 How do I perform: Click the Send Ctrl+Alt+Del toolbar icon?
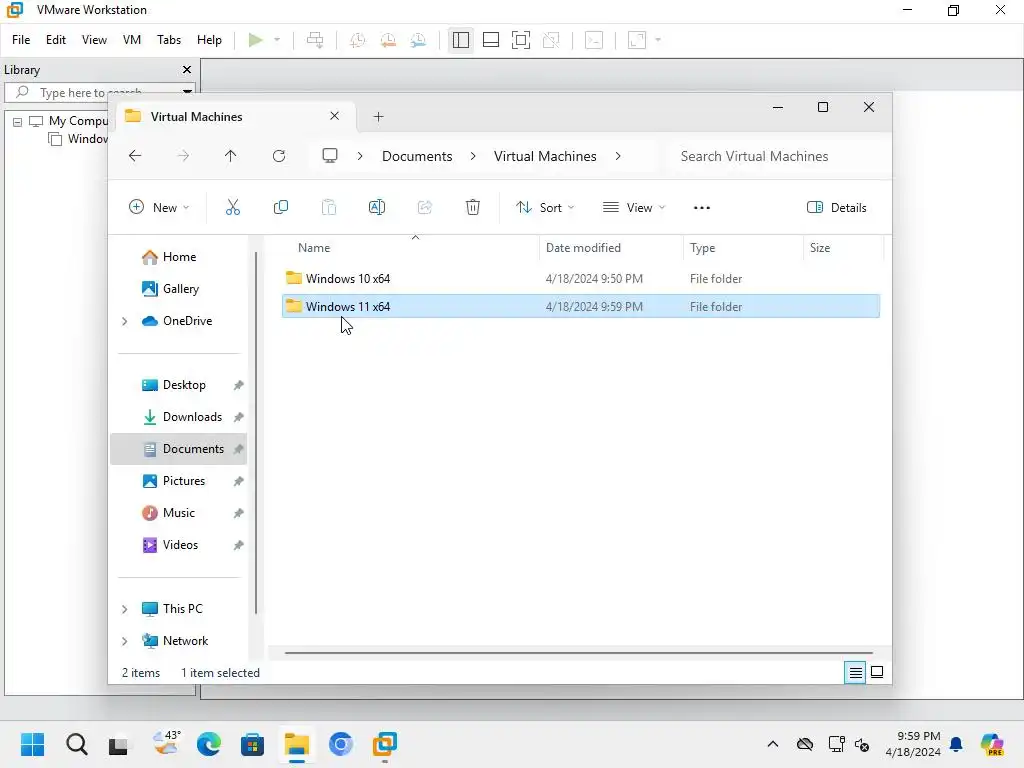[315, 40]
